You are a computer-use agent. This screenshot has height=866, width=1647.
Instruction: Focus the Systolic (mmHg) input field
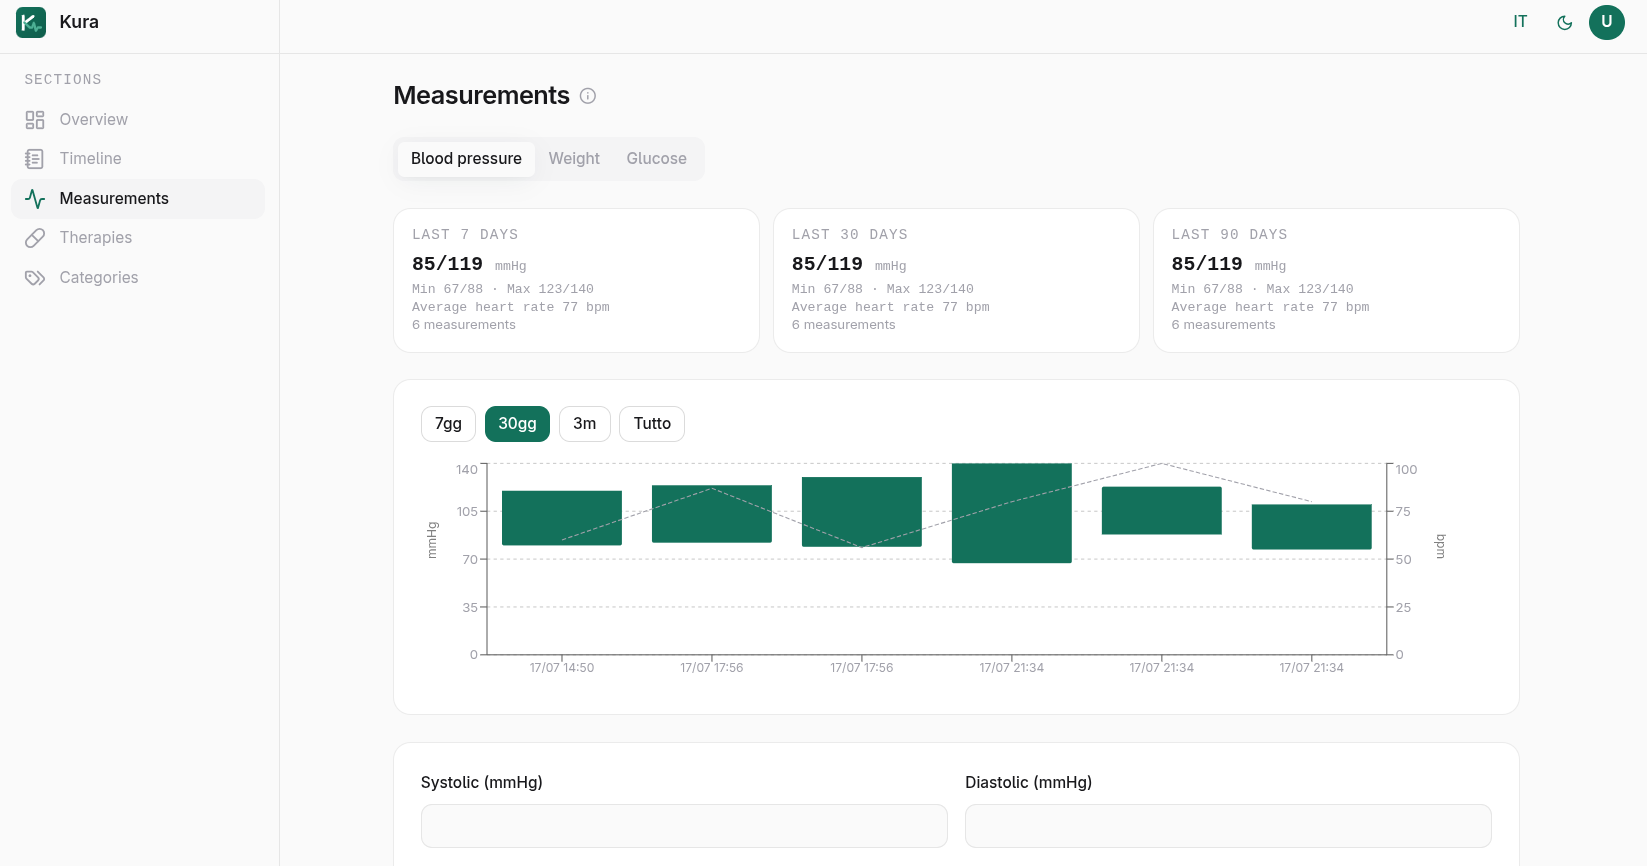(684, 826)
